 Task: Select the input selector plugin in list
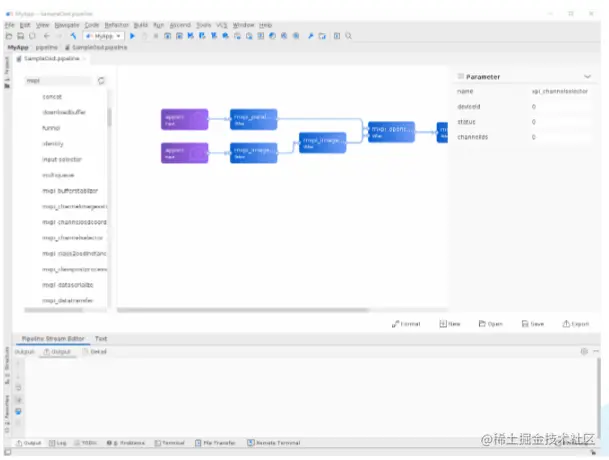(x=62, y=159)
